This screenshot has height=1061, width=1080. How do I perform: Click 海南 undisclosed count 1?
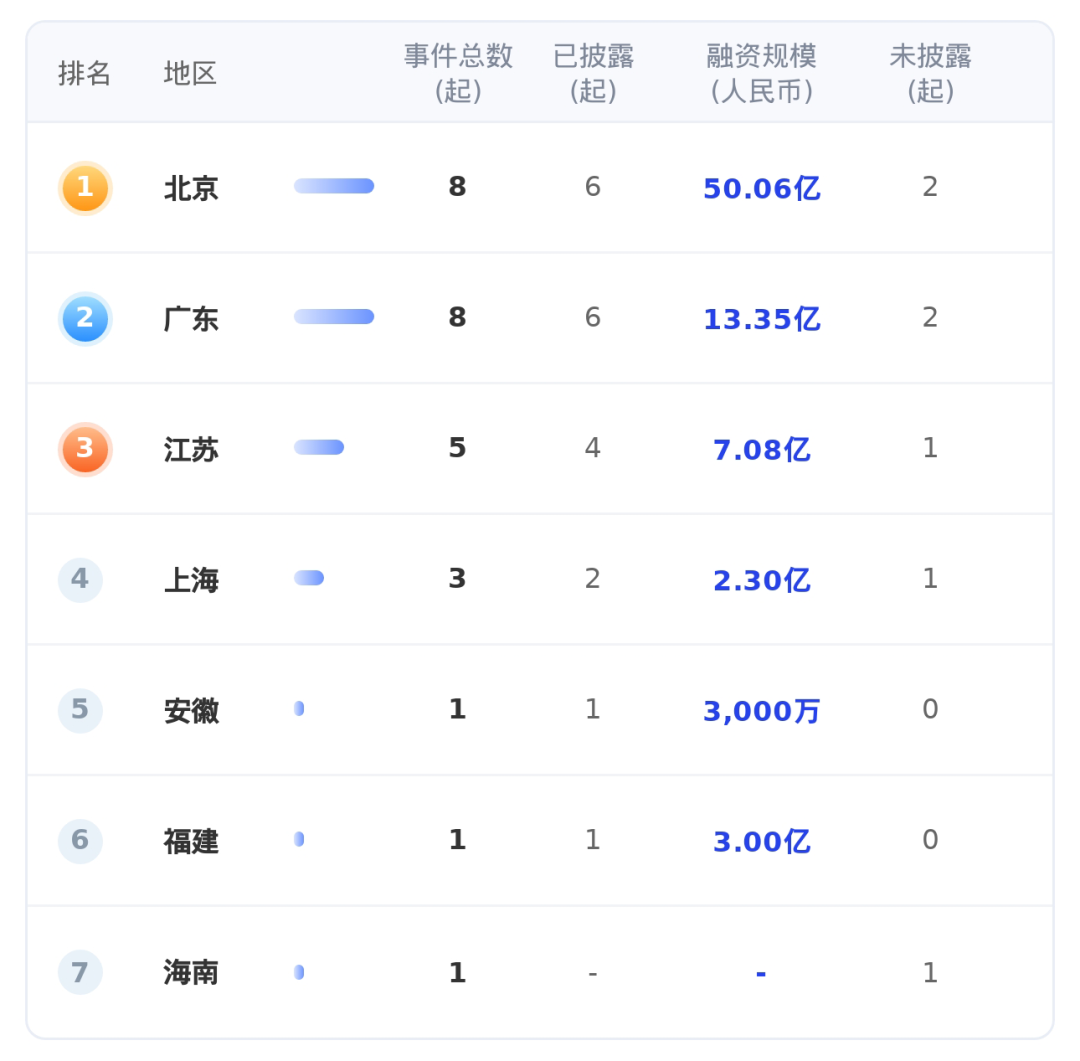(x=930, y=972)
